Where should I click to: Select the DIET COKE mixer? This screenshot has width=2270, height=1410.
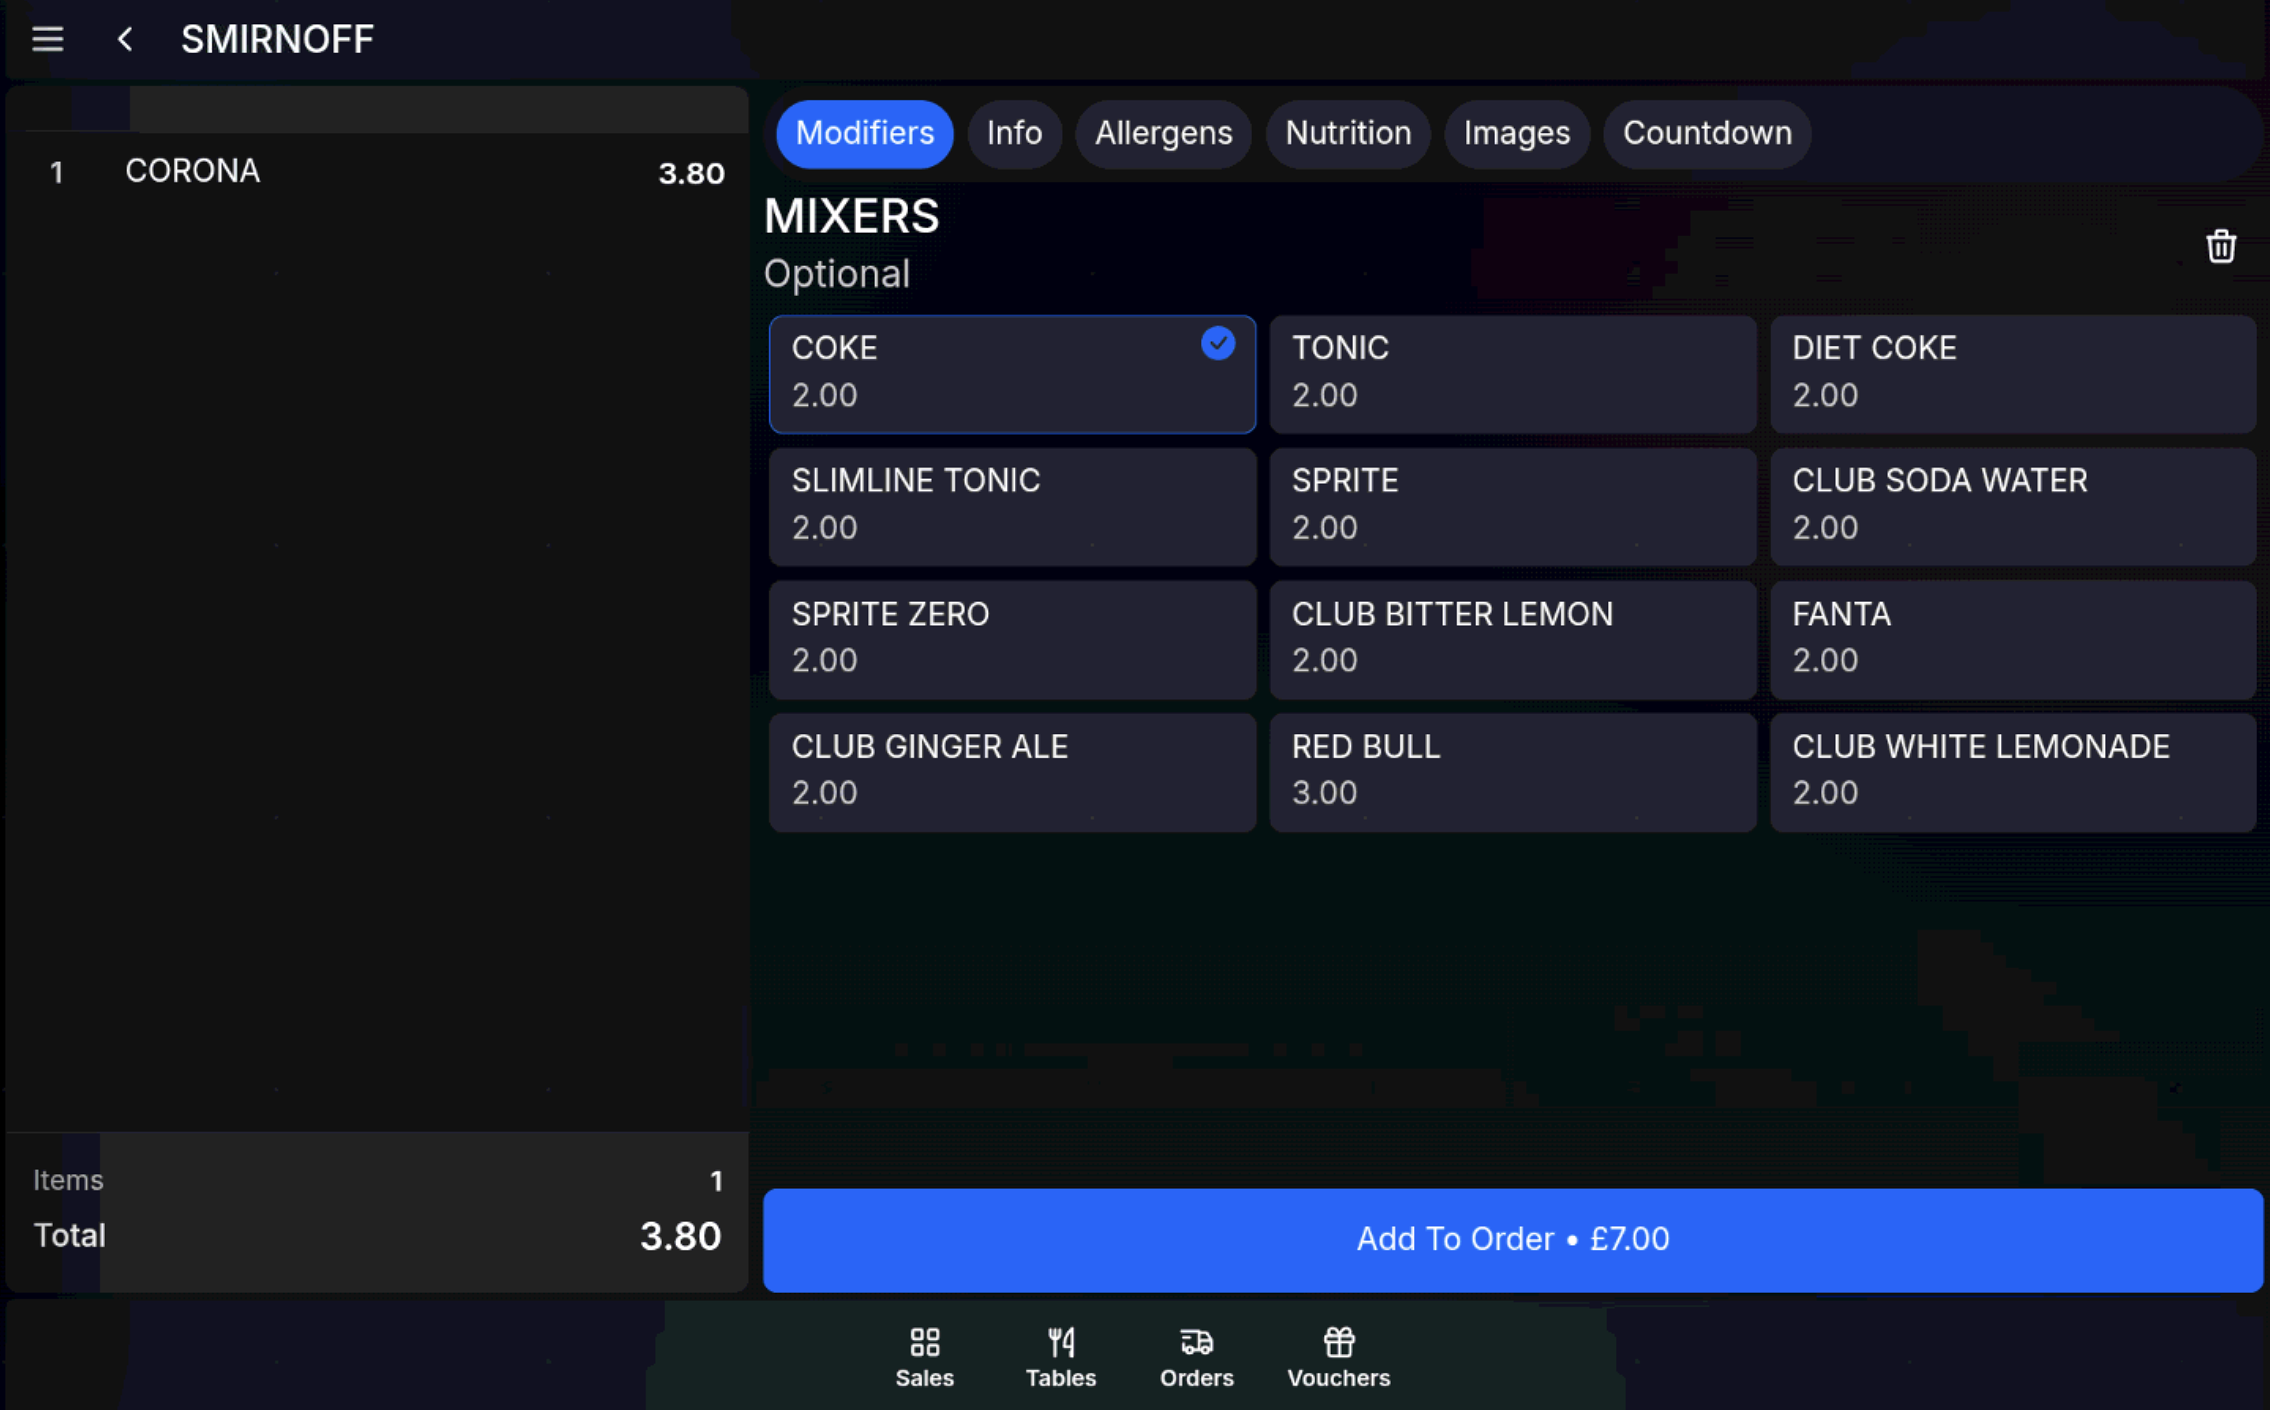coord(2013,374)
